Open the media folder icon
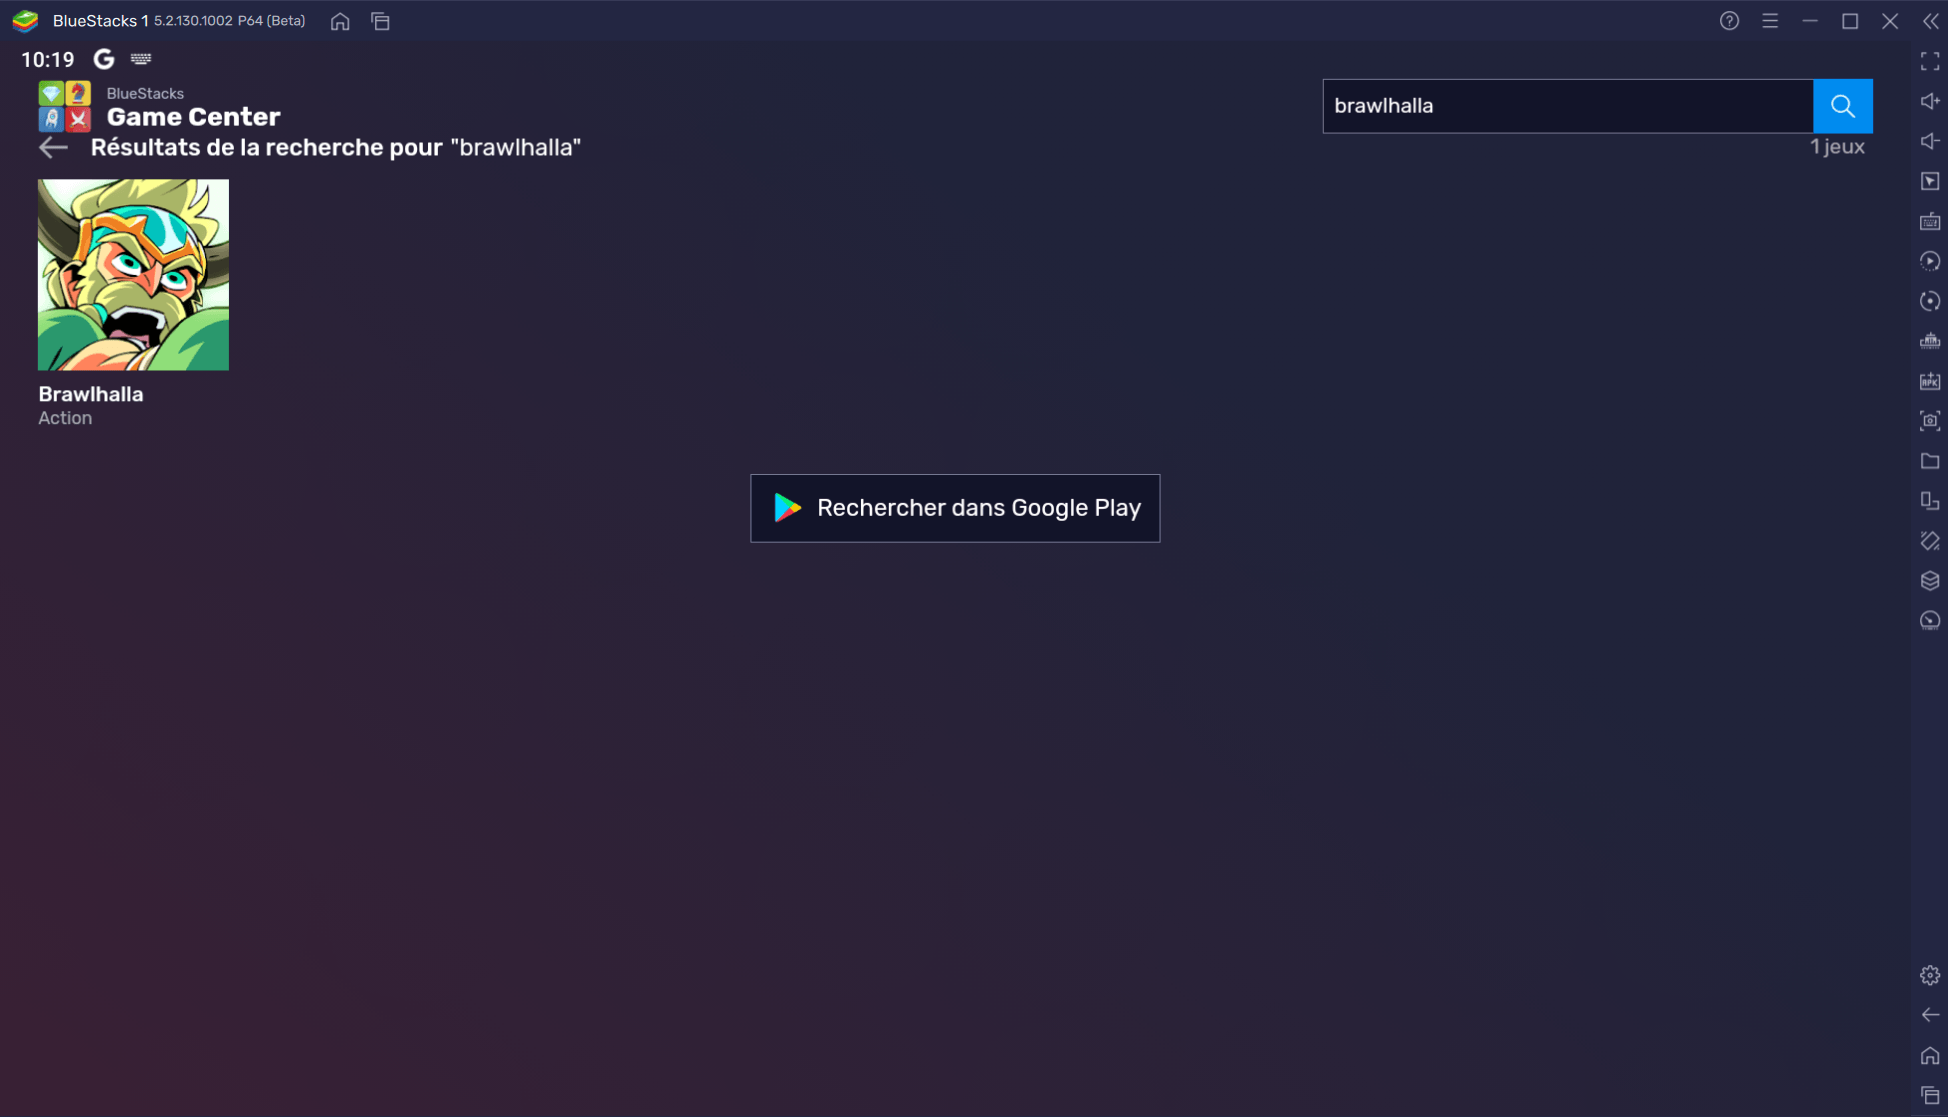1948x1117 pixels. click(x=1930, y=461)
